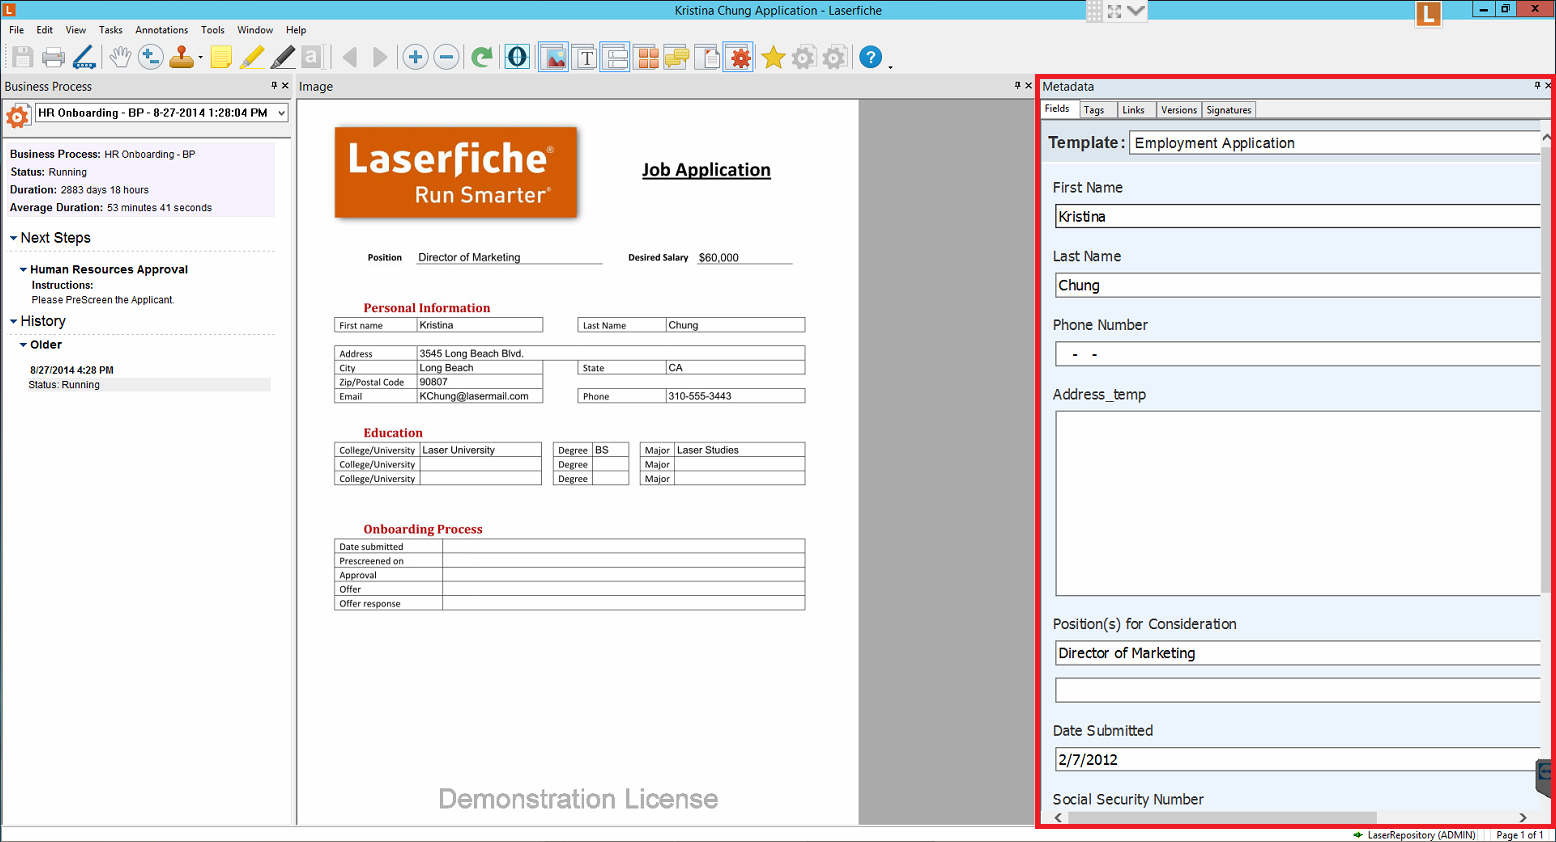The image size is (1556, 842).
Task: Click the green Rotate arrow icon
Action: pyautogui.click(x=482, y=57)
